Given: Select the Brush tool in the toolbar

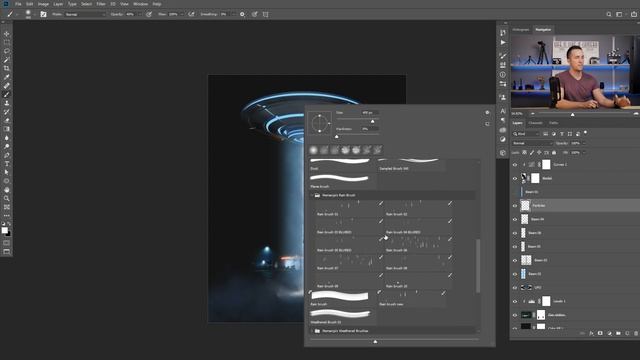Looking at the screenshot, I should 7,94.
